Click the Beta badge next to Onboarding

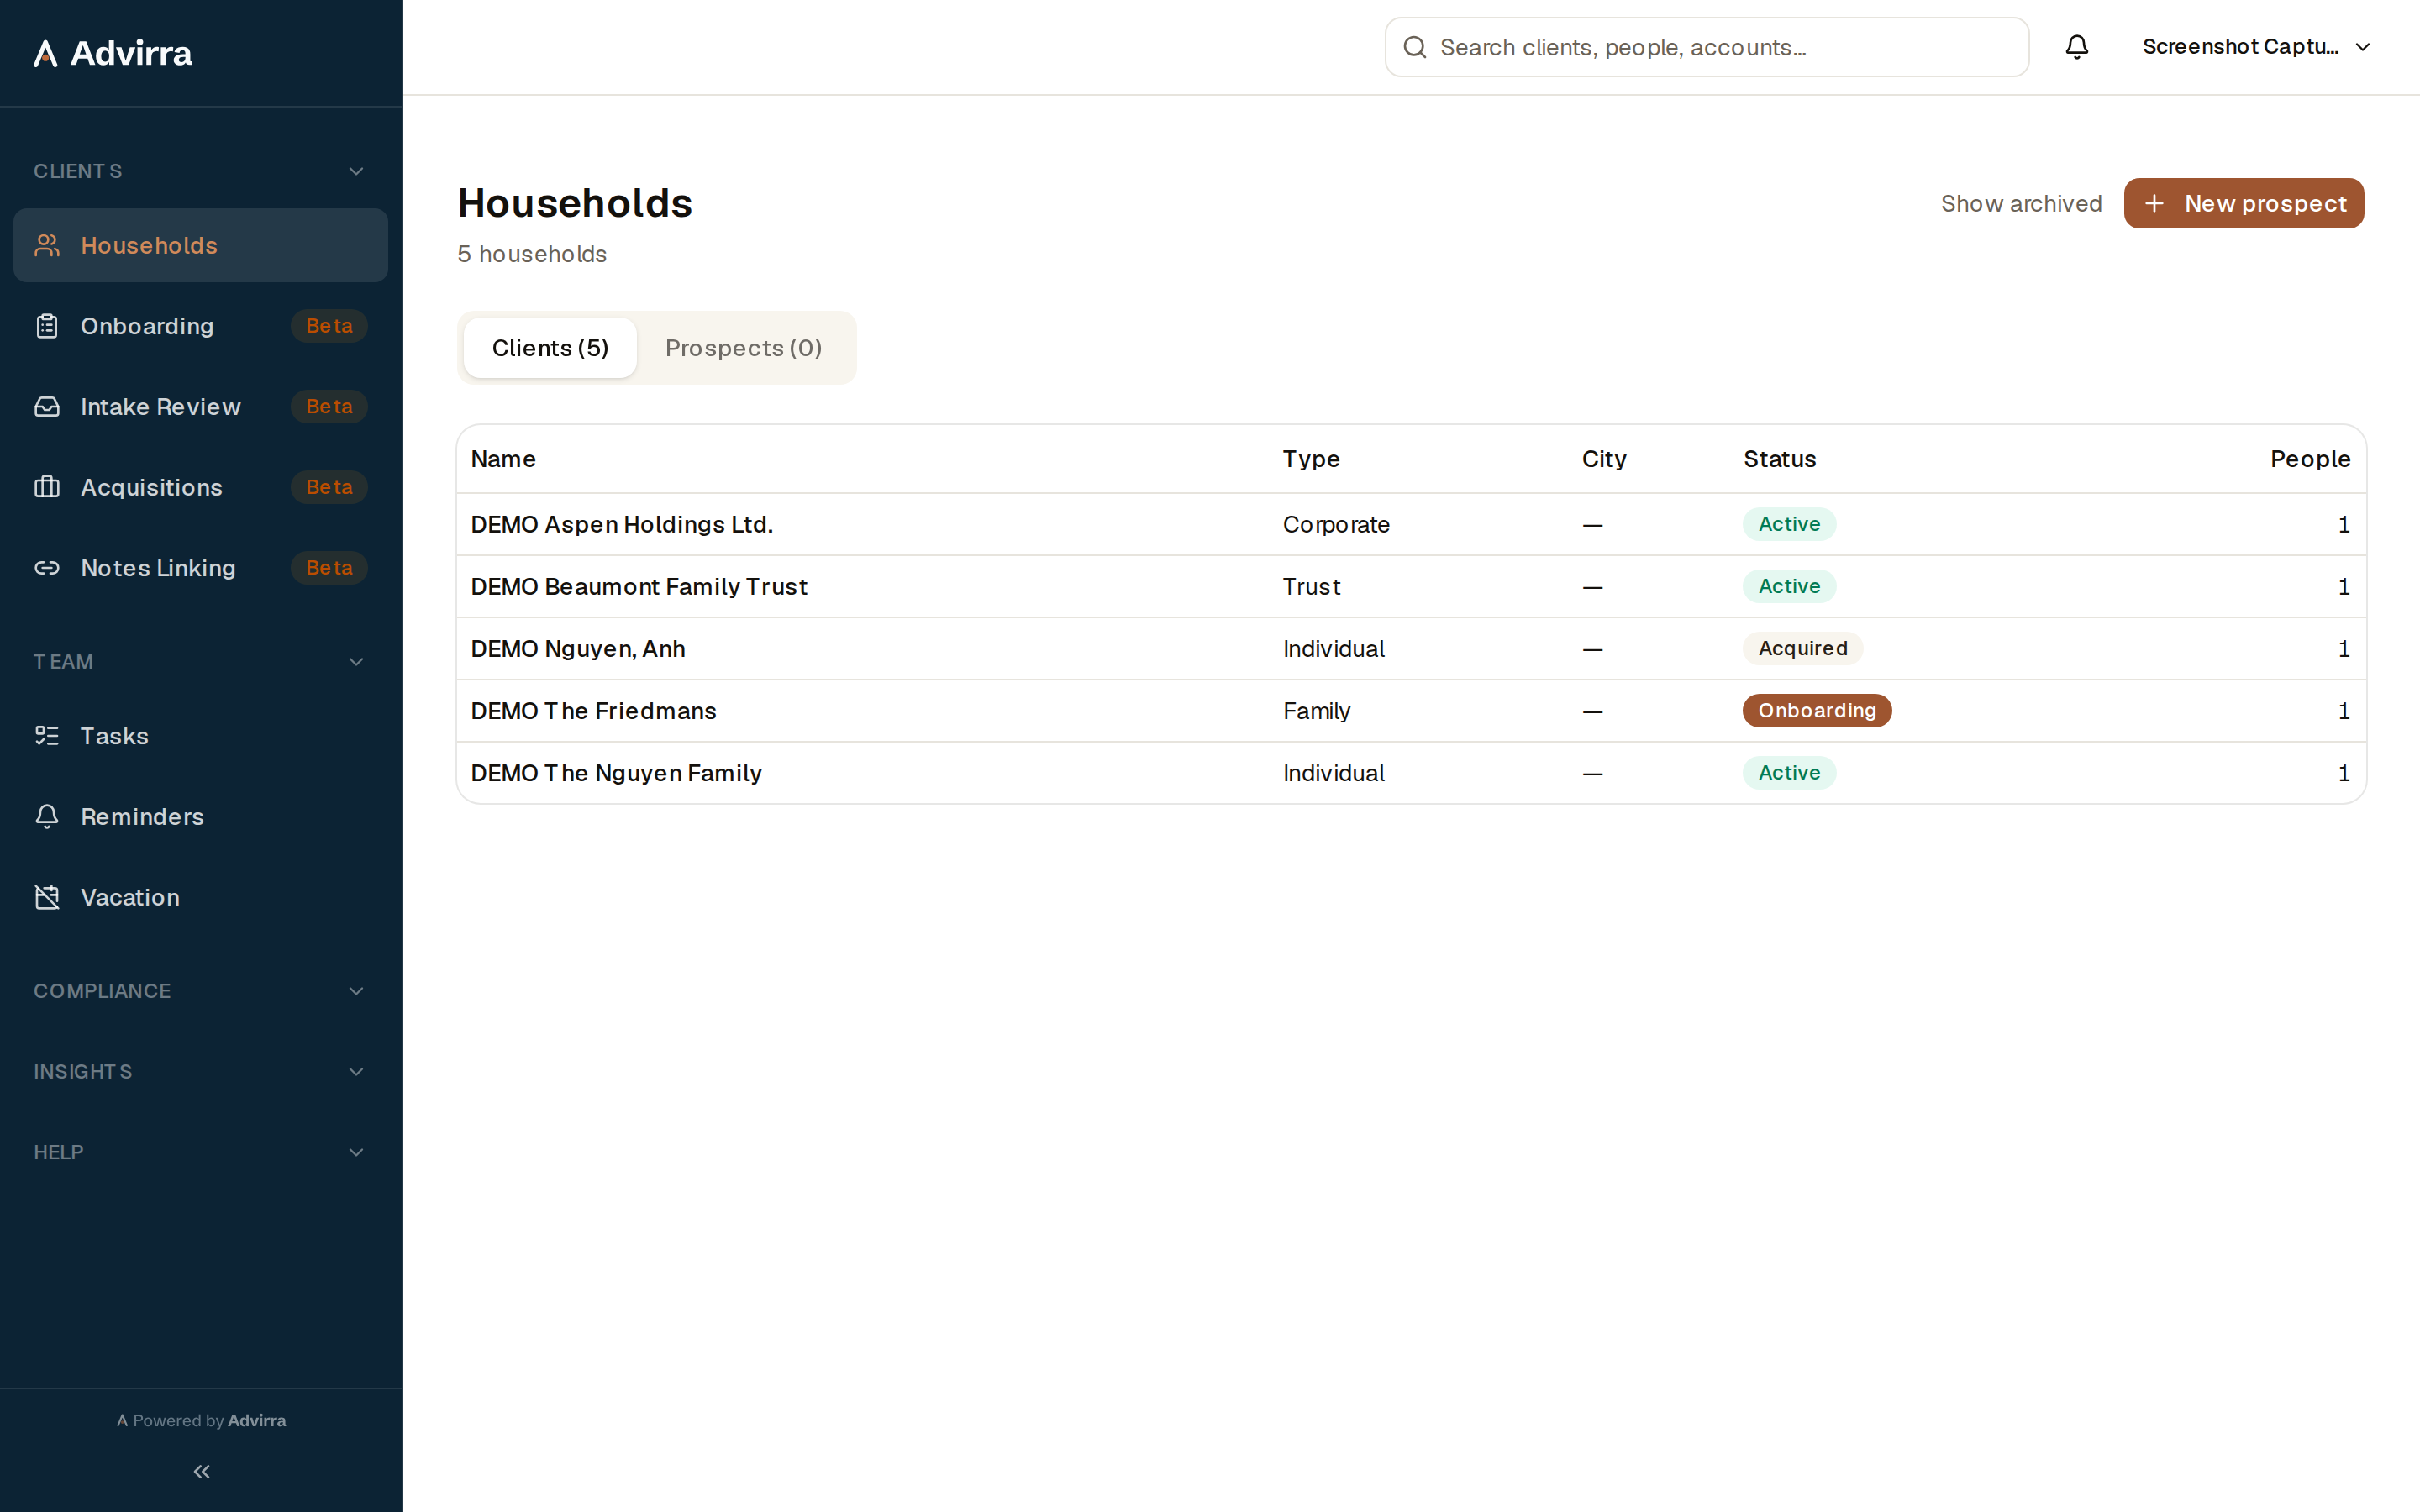[x=329, y=326]
